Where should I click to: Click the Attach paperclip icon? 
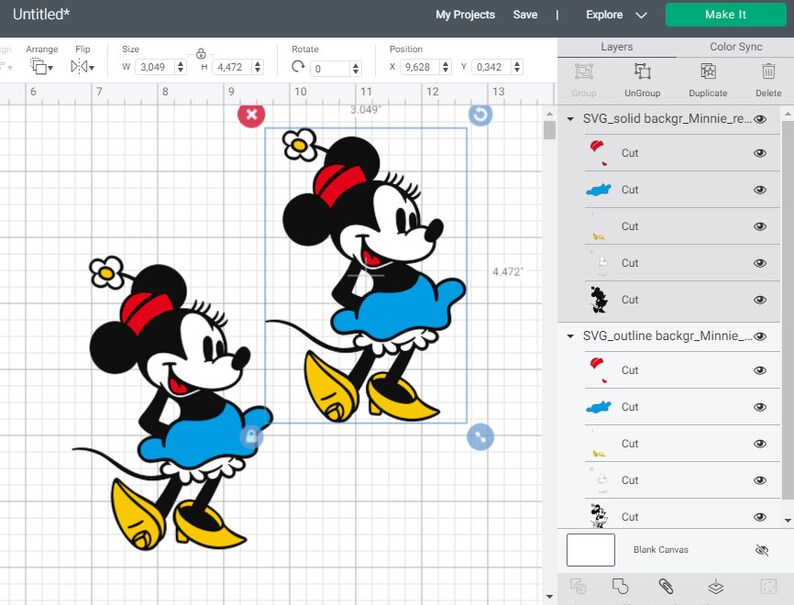pyautogui.click(x=666, y=586)
